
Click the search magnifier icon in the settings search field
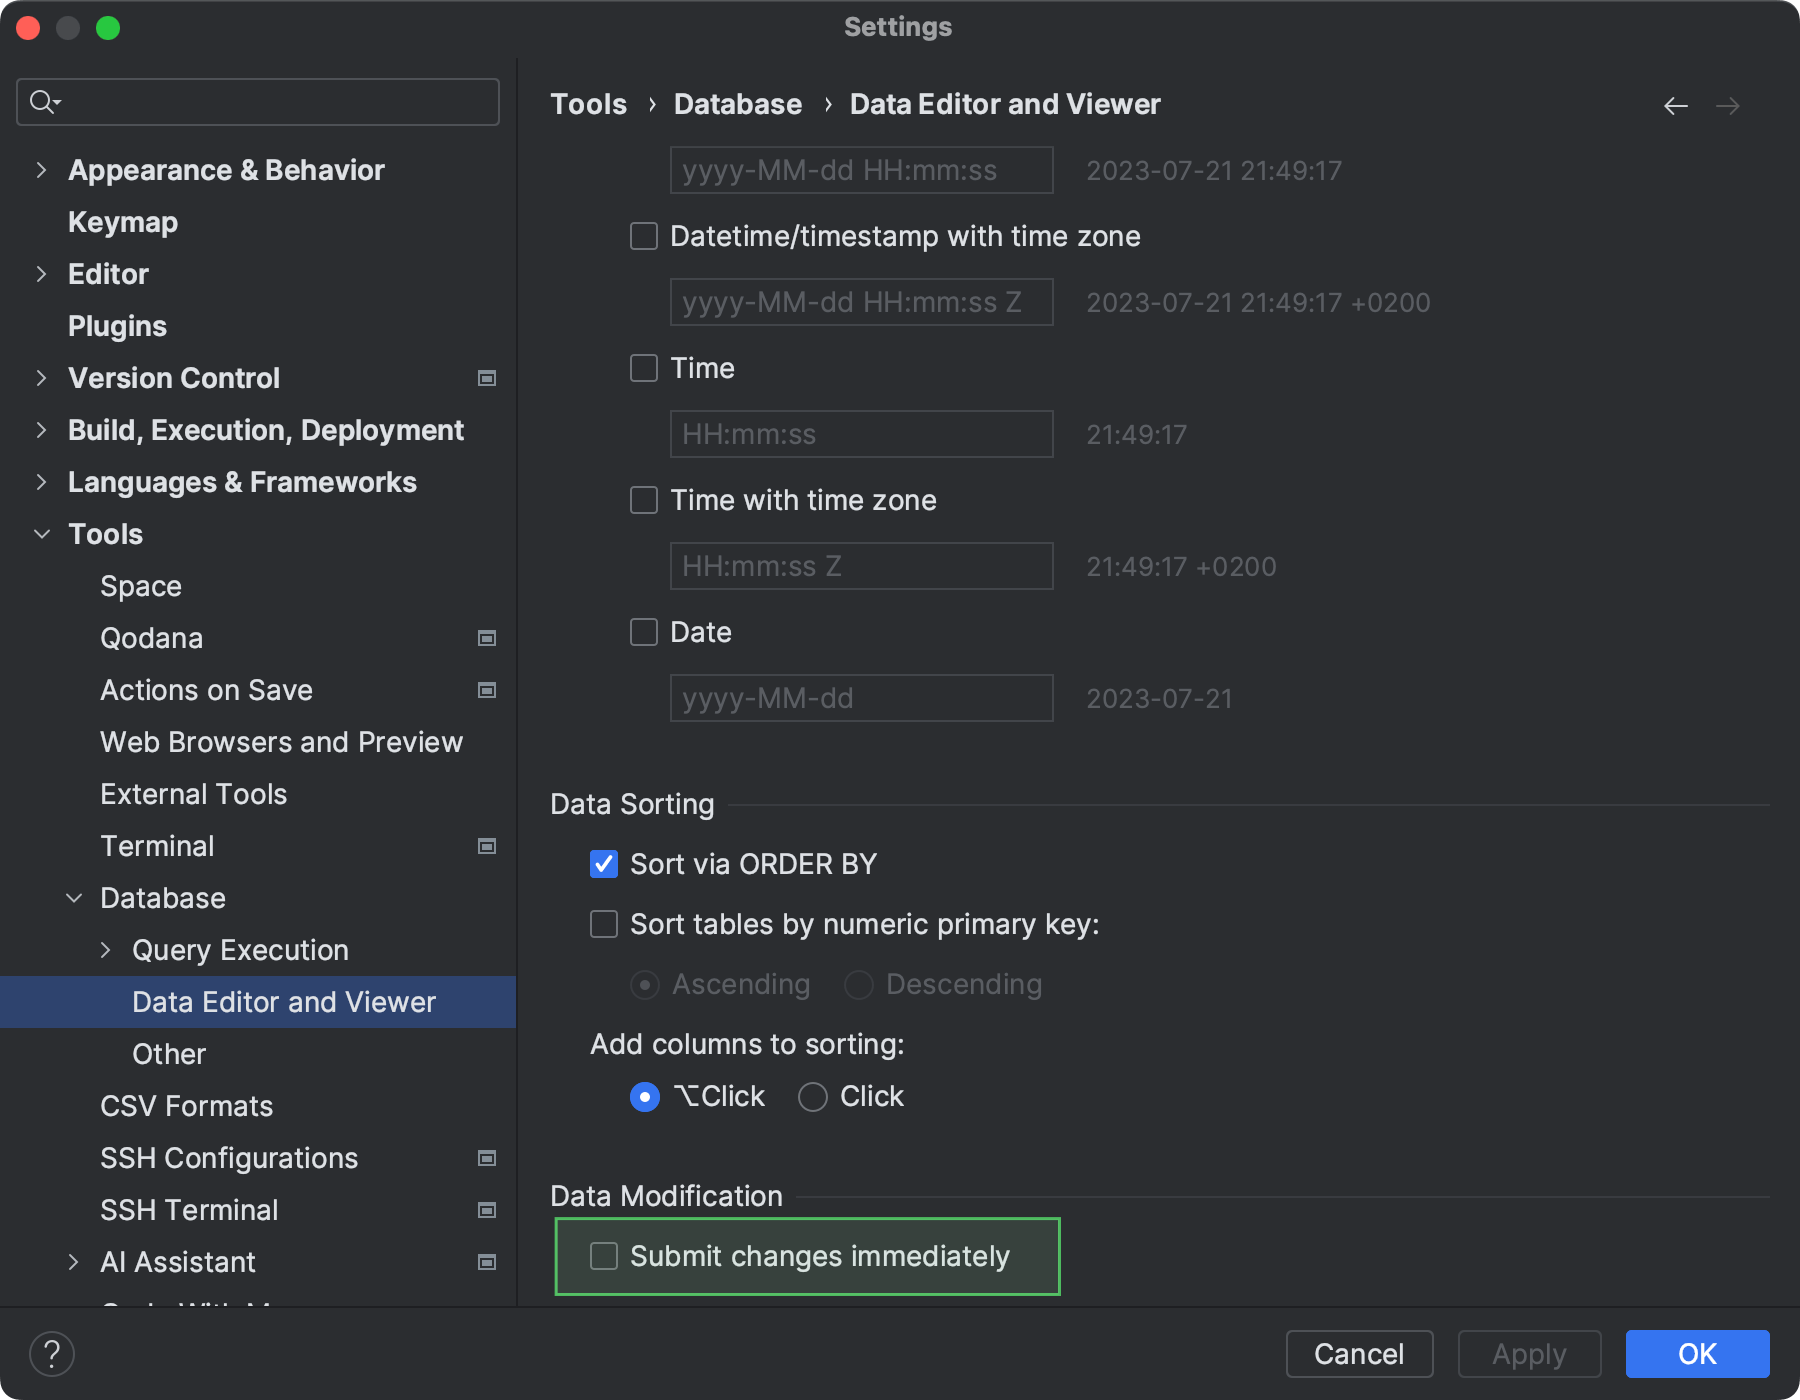[x=42, y=101]
